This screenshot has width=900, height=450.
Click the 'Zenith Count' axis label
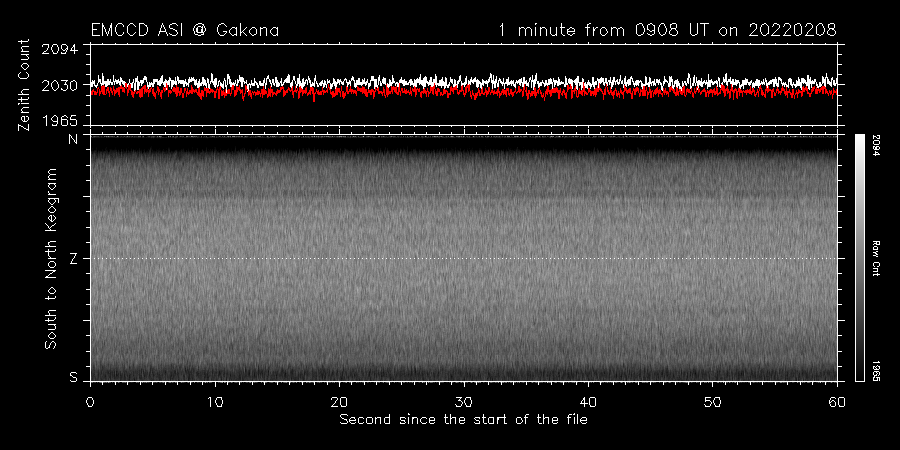pyautogui.click(x=24, y=86)
